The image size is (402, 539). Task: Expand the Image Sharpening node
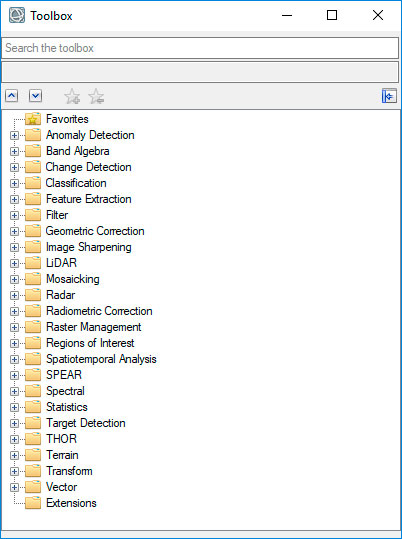pyautogui.click(x=14, y=248)
